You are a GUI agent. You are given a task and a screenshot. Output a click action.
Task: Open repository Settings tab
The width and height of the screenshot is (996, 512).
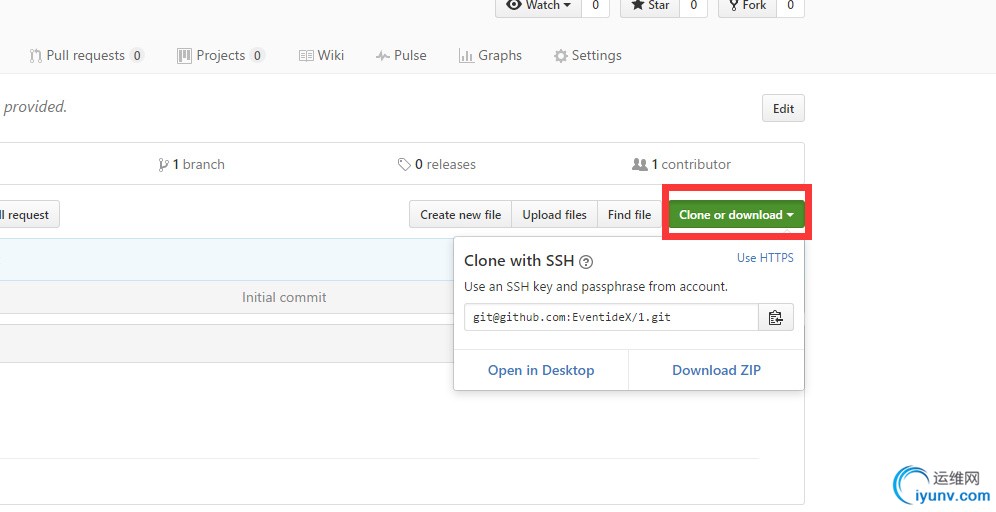point(588,56)
